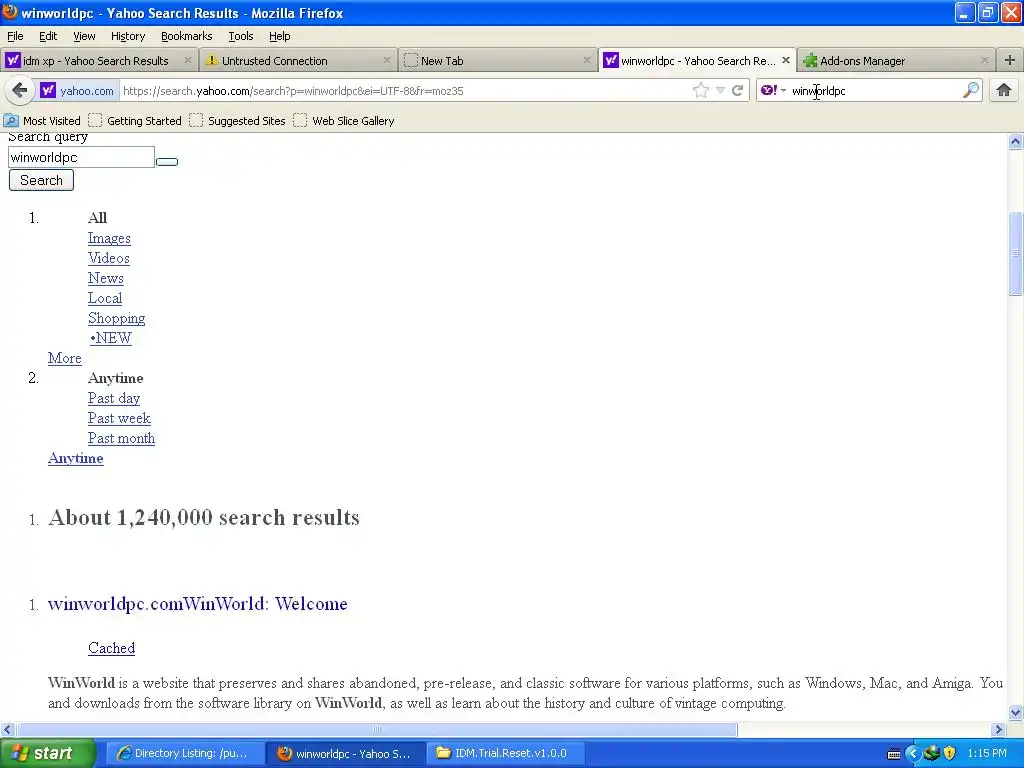Open the Shopping search link

tap(116, 318)
